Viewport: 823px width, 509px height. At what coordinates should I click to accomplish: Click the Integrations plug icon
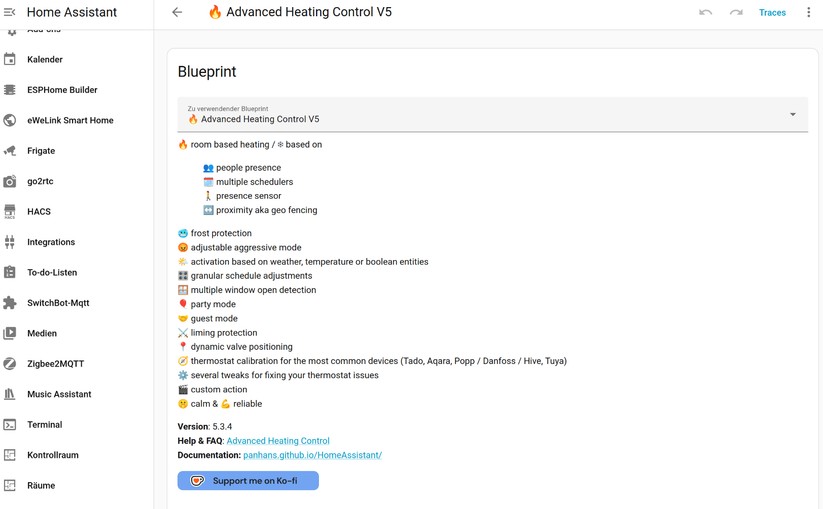click(x=9, y=242)
